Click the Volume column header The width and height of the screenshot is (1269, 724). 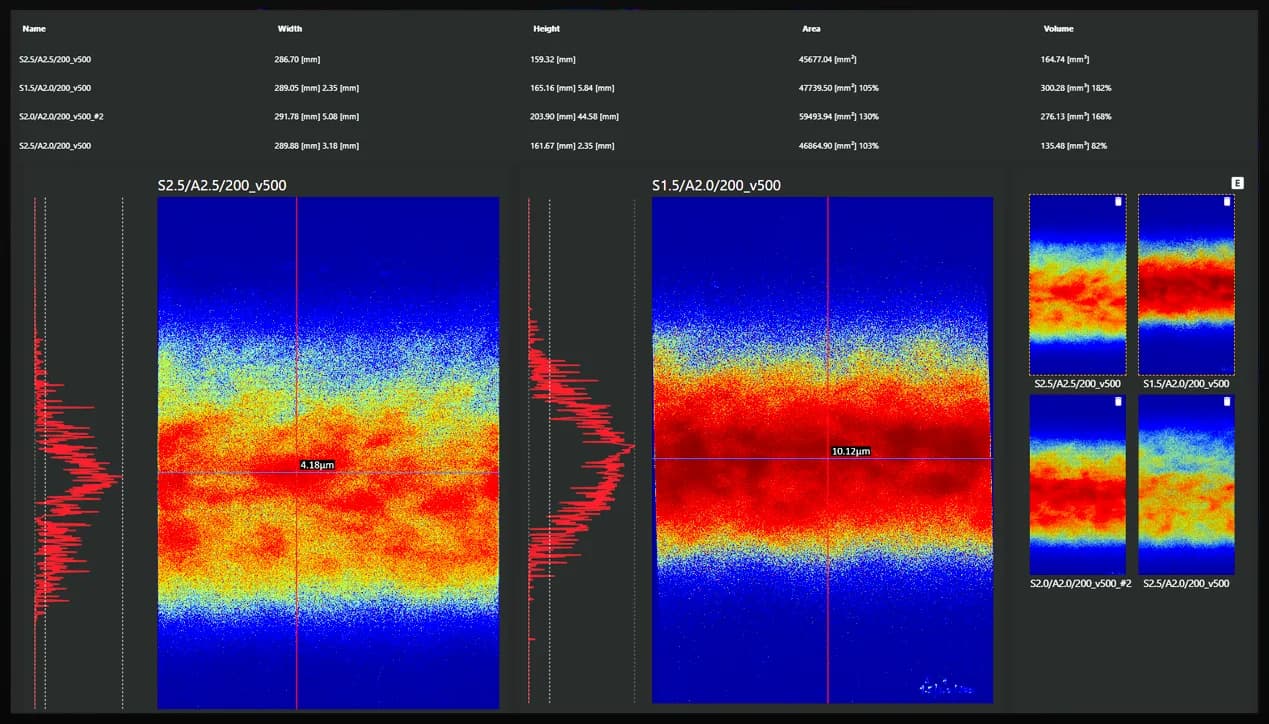pos(1058,29)
